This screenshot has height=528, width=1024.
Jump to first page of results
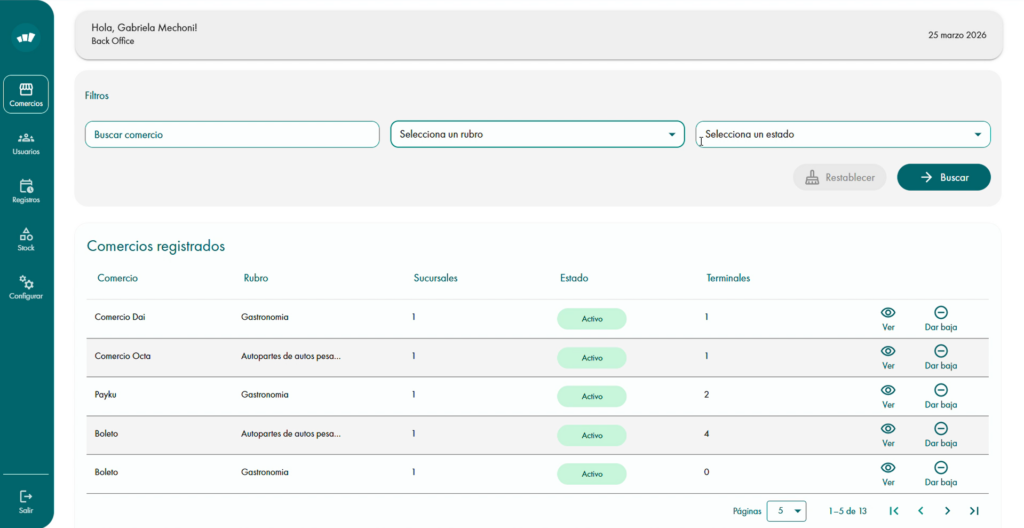[894, 511]
